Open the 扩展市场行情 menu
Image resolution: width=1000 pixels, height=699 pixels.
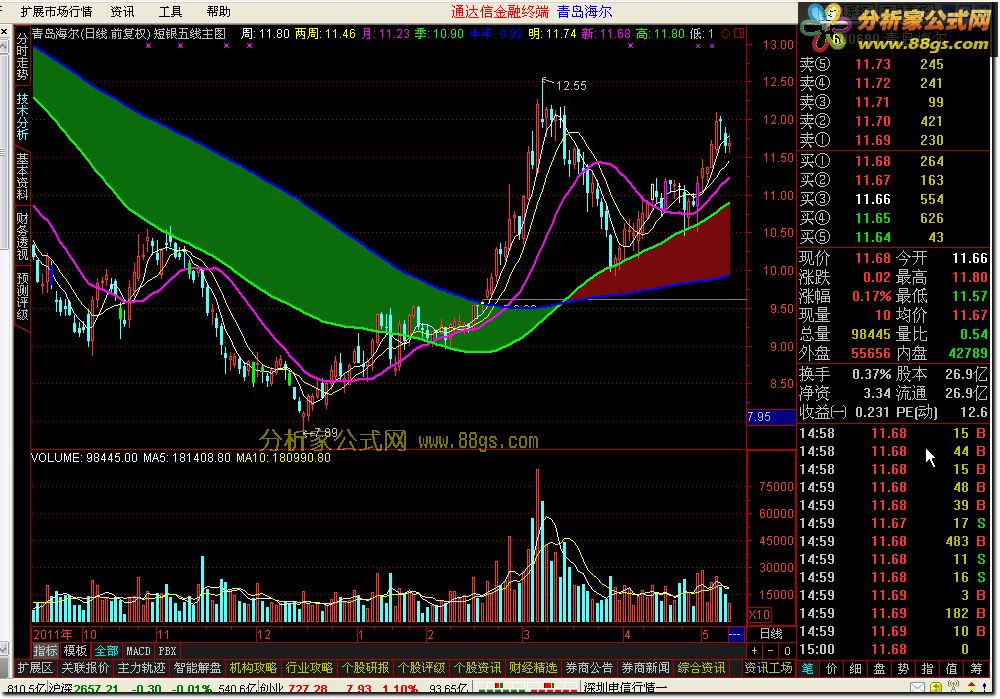[56, 11]
